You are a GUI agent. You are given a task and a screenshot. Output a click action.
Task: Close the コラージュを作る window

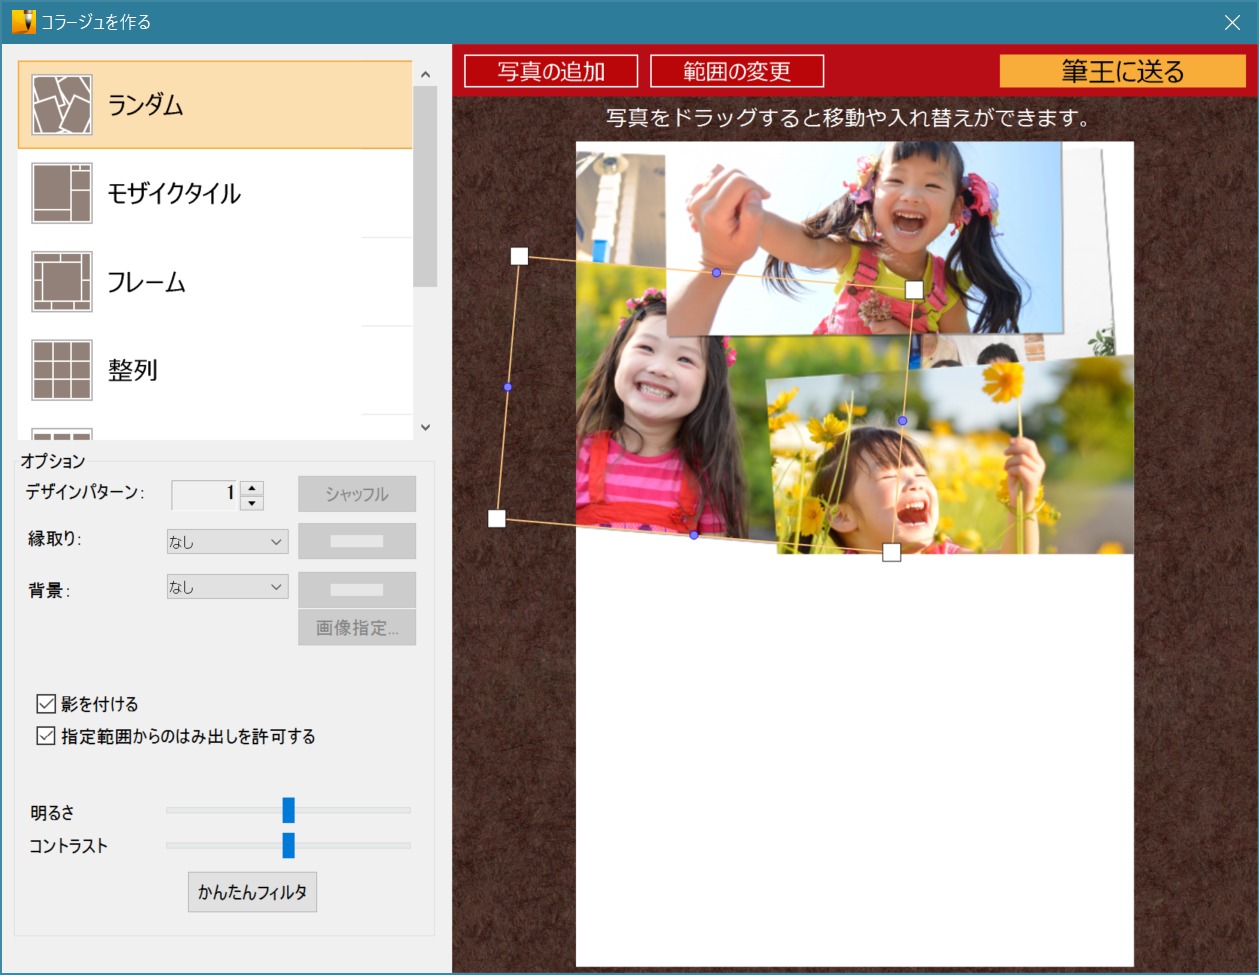1232,22
